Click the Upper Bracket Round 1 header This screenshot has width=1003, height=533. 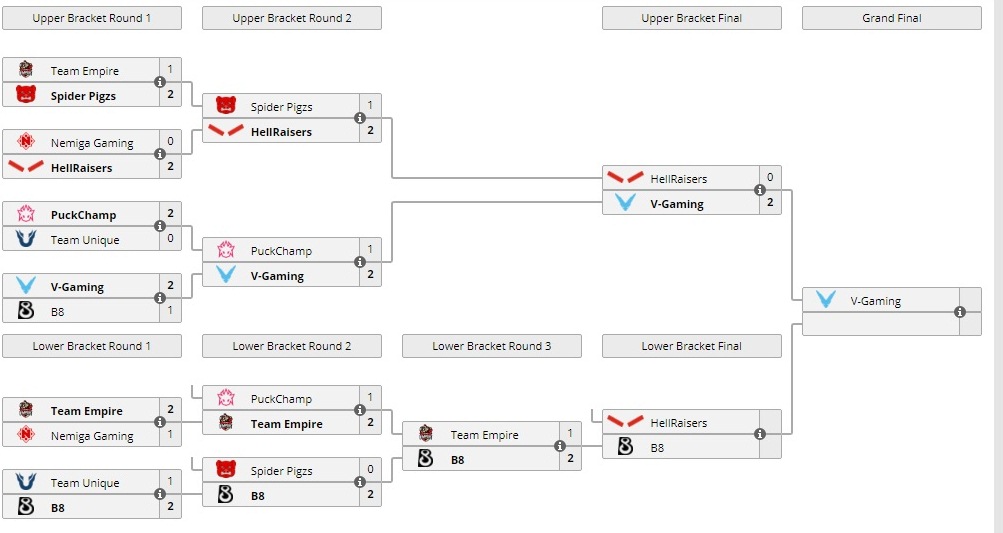pyautogui.click(x=92, y=18)
